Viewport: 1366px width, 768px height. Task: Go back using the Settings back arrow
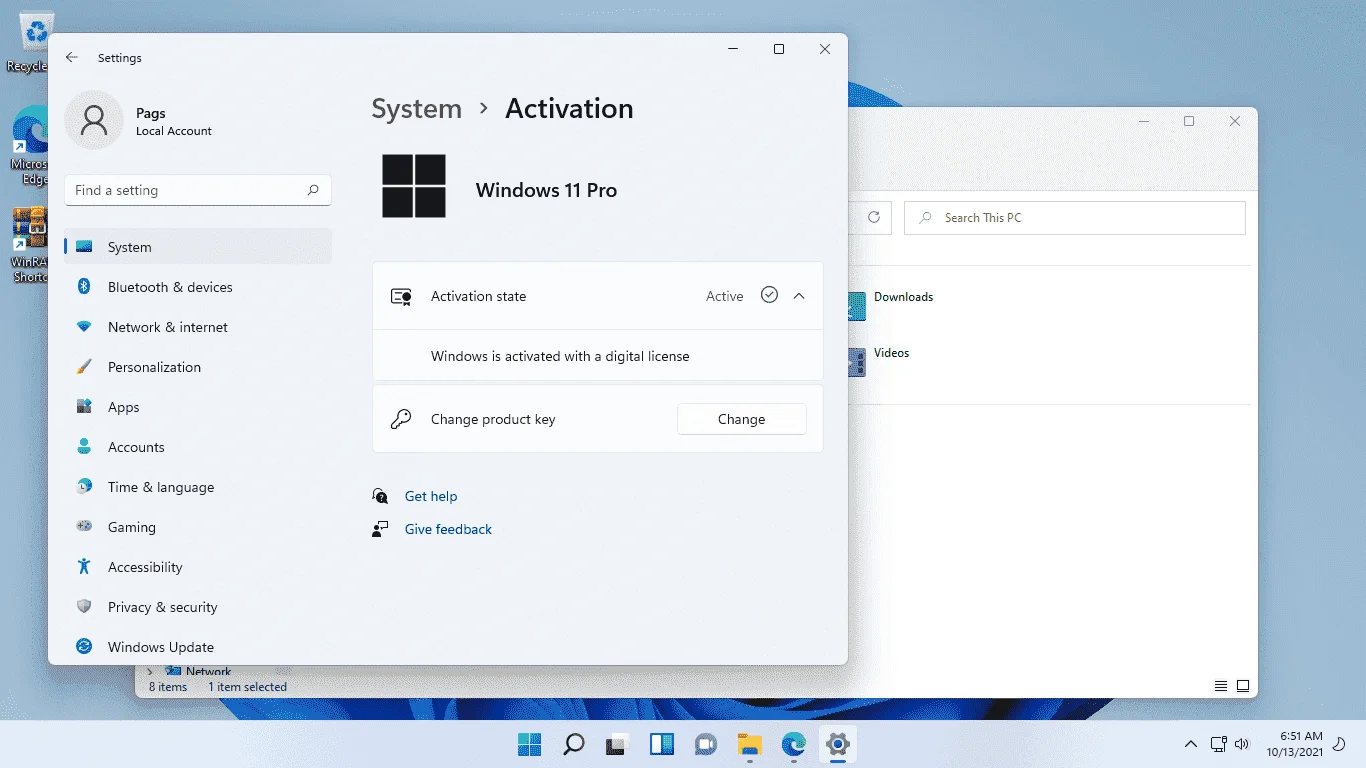click(71, 58)
